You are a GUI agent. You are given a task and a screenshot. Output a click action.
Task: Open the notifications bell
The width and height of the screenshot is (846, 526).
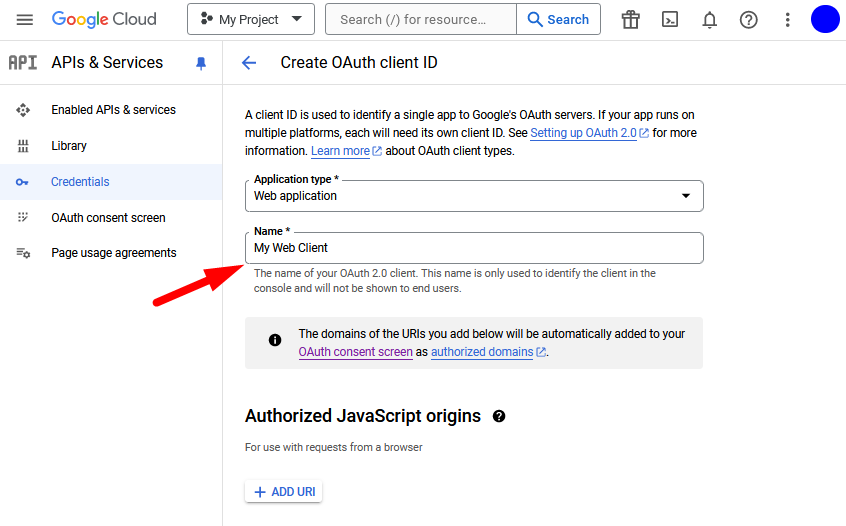coord(709,20)
